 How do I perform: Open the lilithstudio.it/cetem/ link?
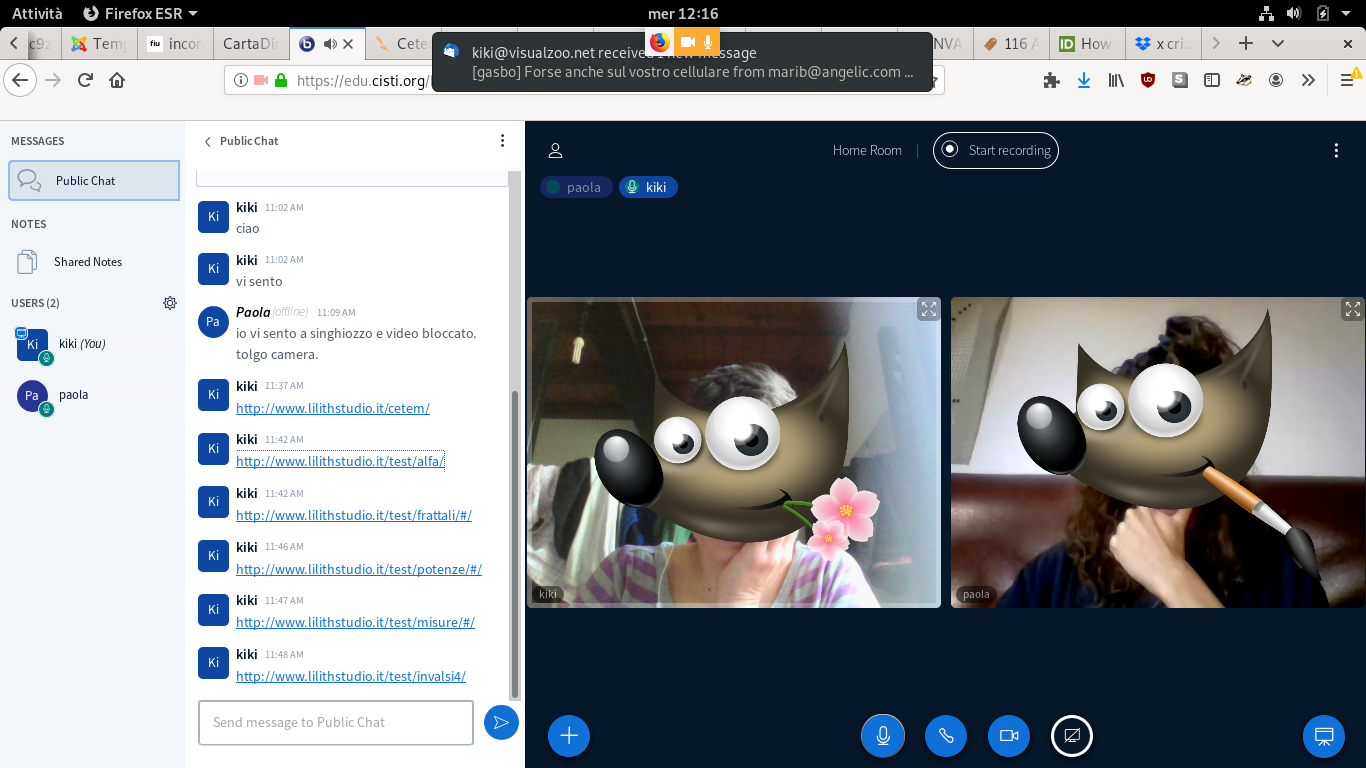click(x=333, y=408)
